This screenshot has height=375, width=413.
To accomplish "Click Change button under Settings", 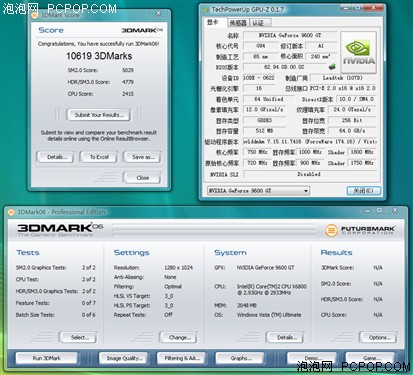I will (x=179, y=337).
